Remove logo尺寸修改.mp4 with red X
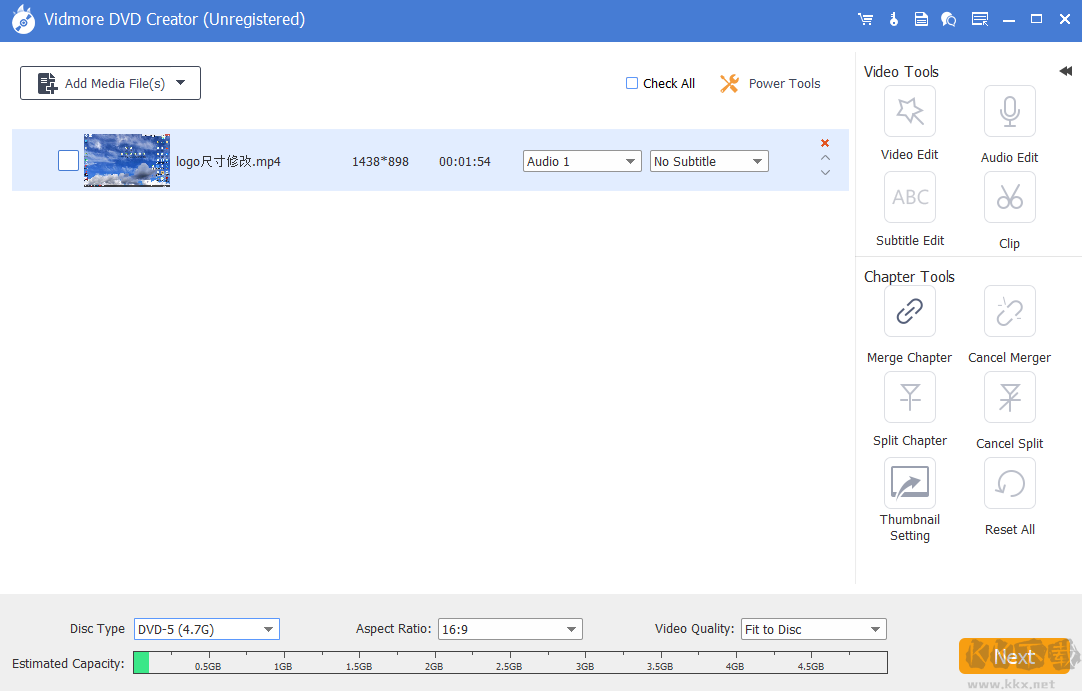This screenshot has height=691, width=1082. coord(825,143)
